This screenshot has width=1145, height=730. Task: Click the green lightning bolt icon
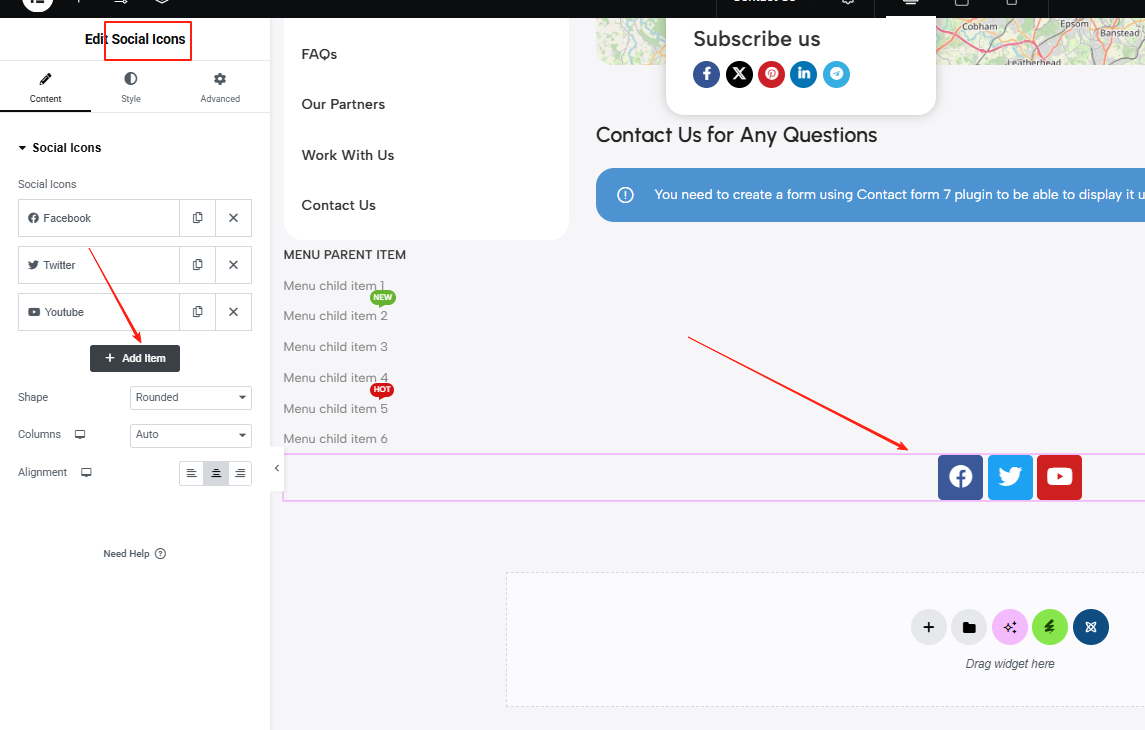1050,627
